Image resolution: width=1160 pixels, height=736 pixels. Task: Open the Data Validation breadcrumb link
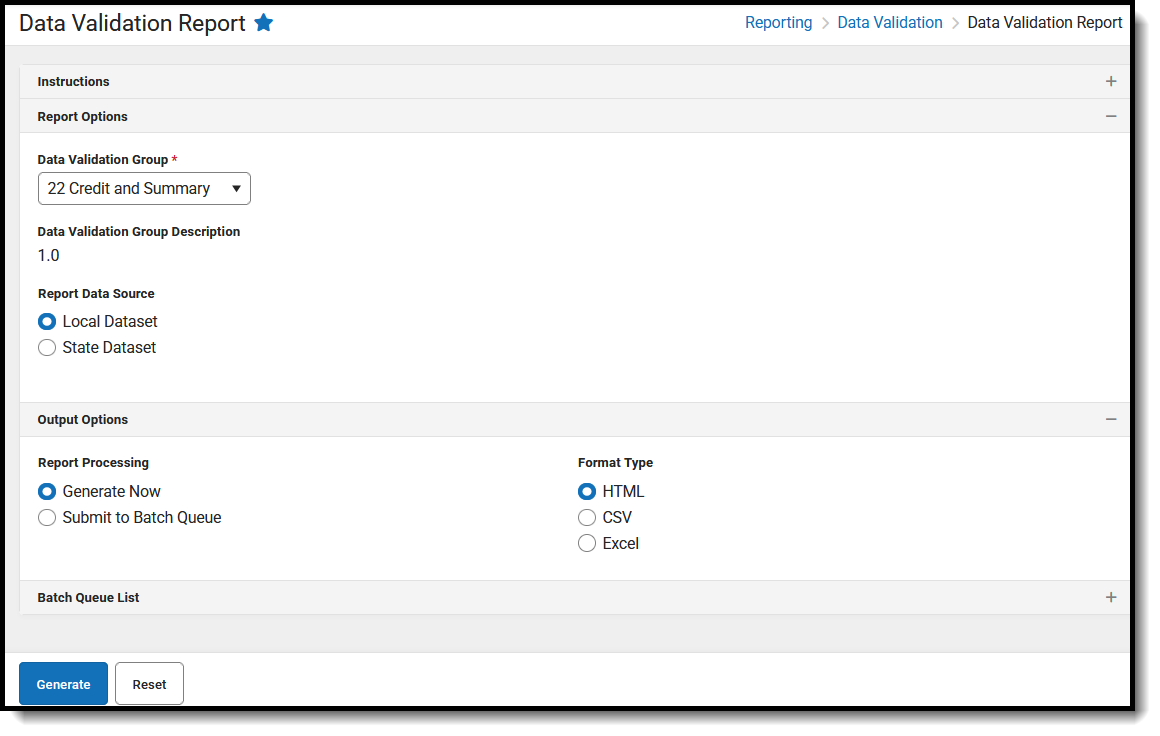coord(890,23)
